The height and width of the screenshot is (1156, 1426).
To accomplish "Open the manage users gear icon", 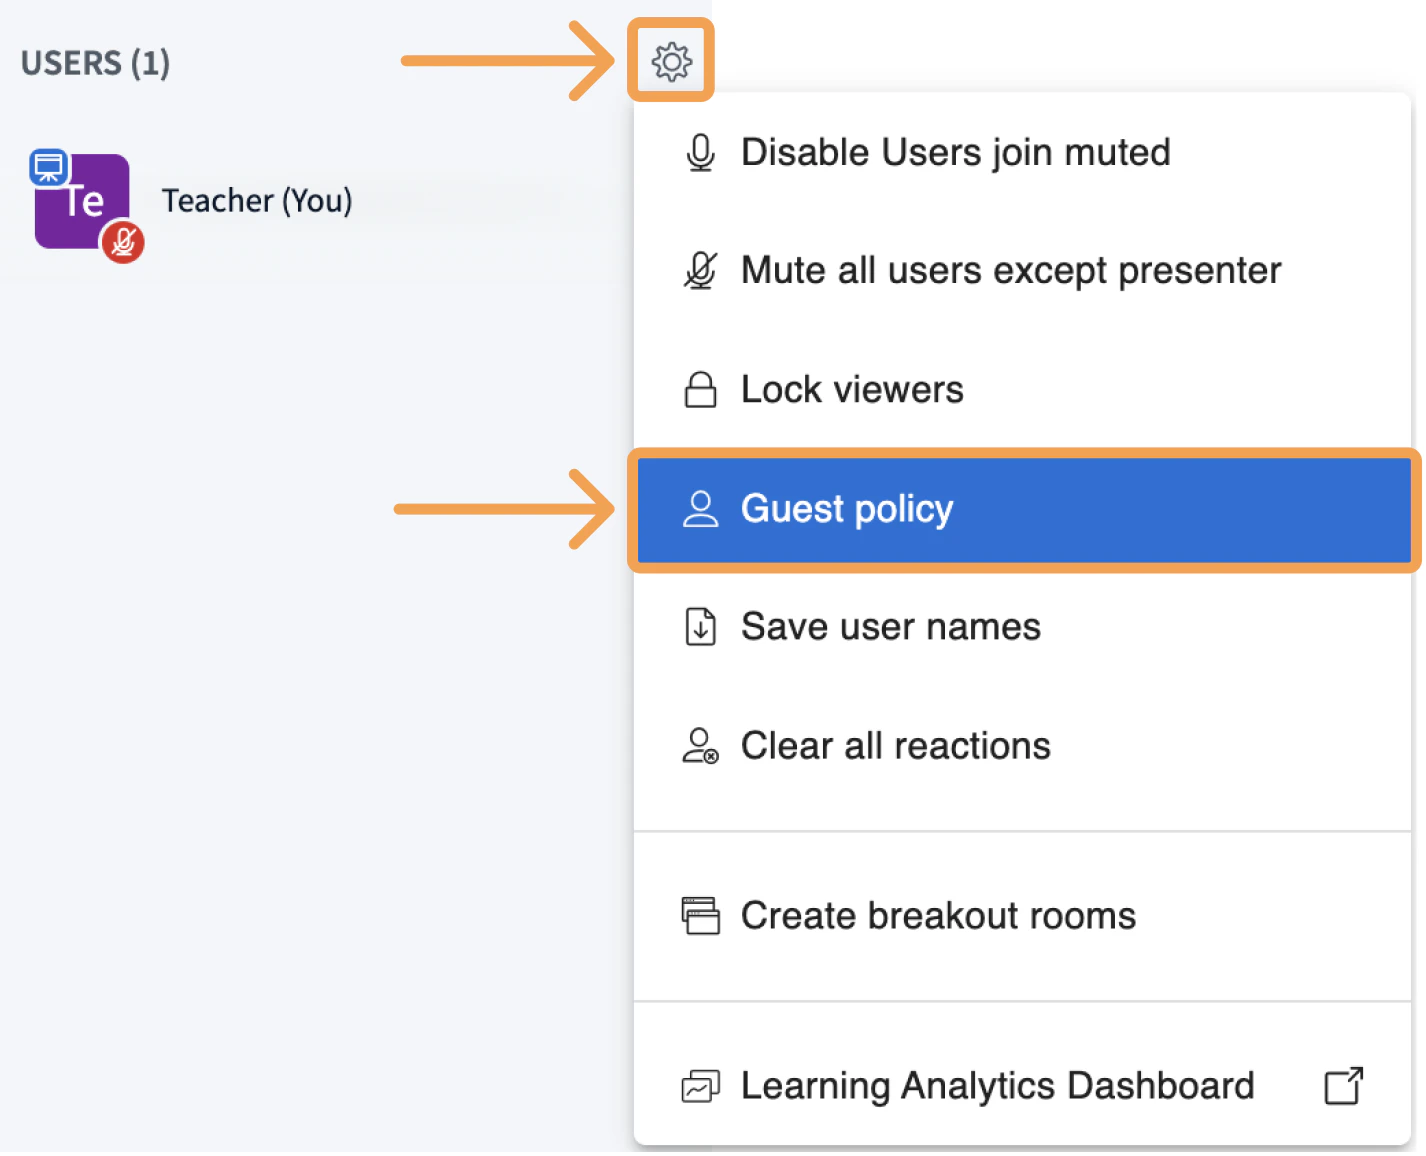I will [671, 61].
